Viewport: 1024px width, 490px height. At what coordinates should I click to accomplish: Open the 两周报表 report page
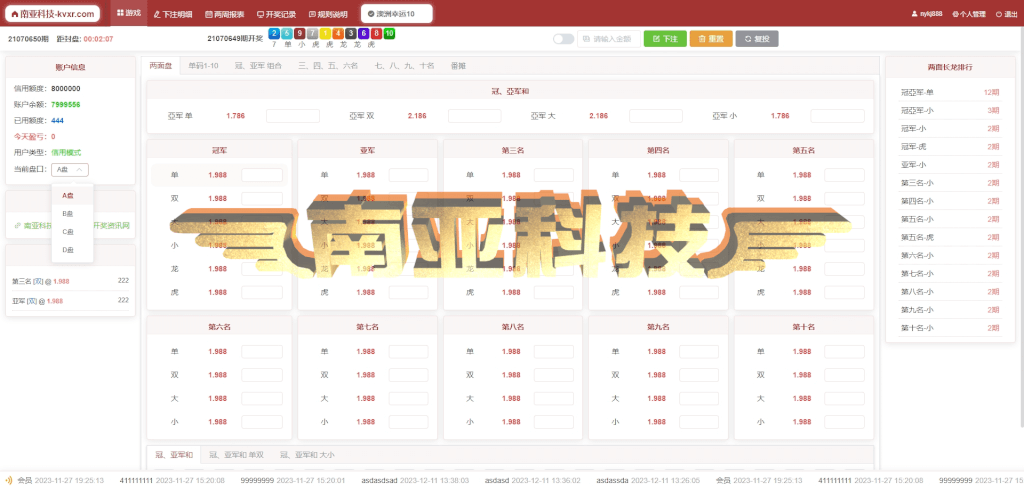[x=225, y=14]
